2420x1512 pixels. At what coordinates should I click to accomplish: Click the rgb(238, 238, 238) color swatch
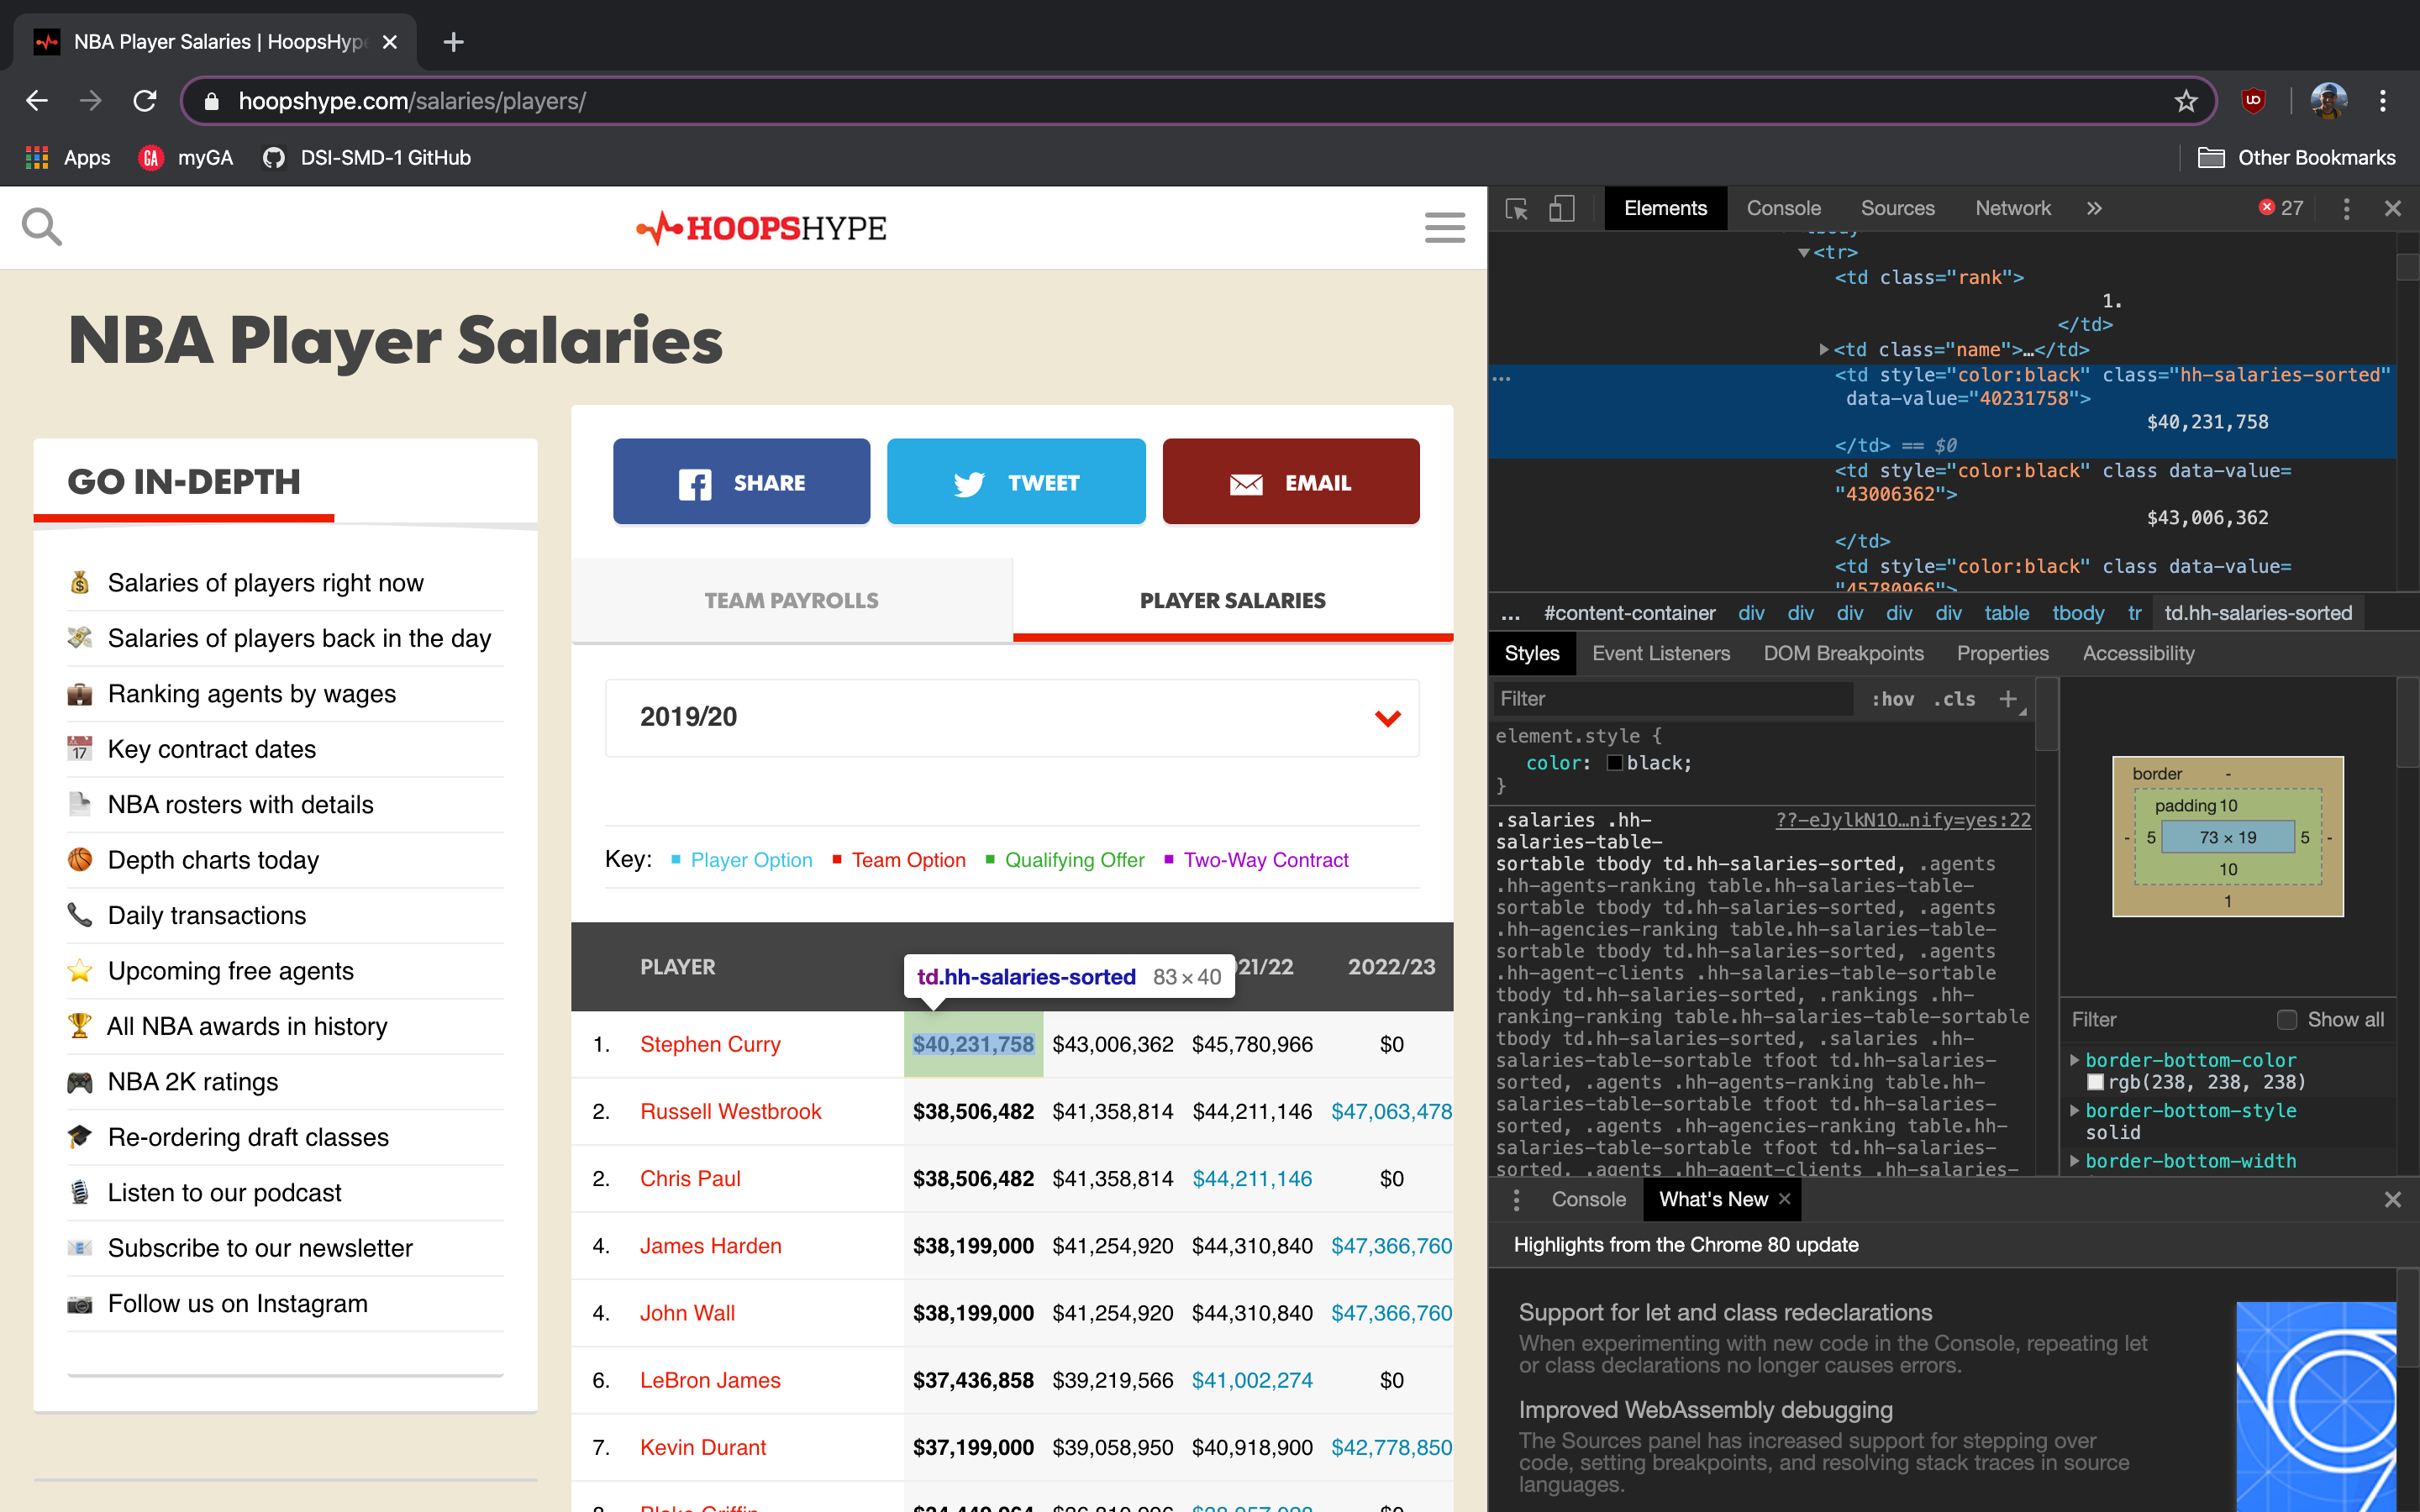click(2095, 1082)
